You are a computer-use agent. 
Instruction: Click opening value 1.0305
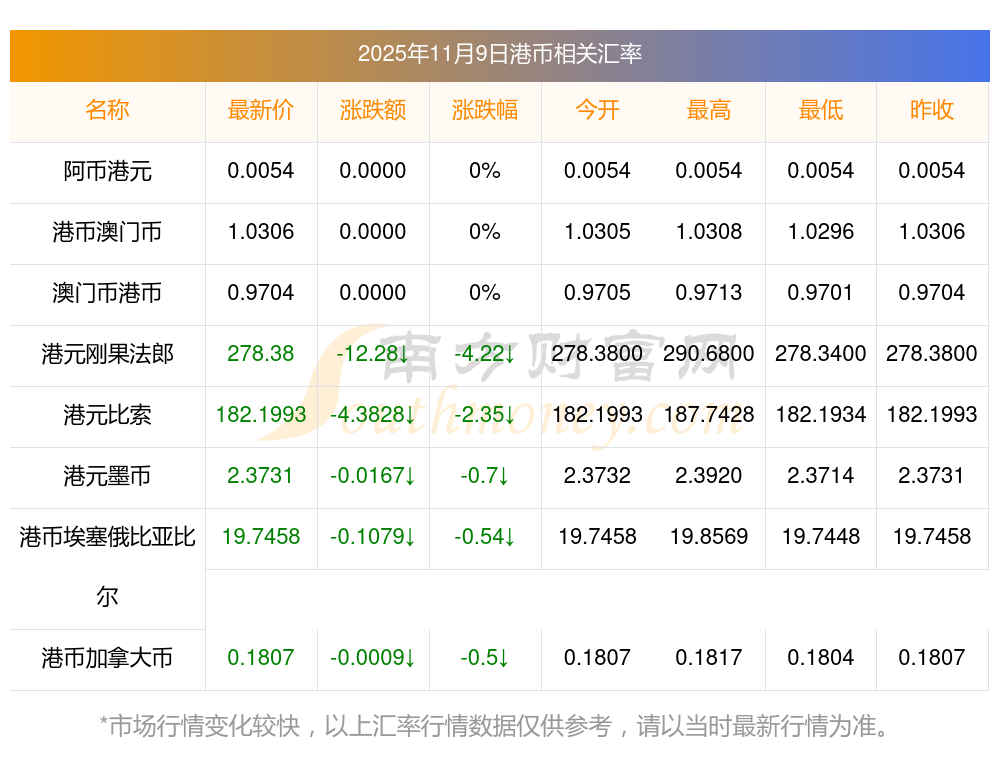tap(597, 232)
